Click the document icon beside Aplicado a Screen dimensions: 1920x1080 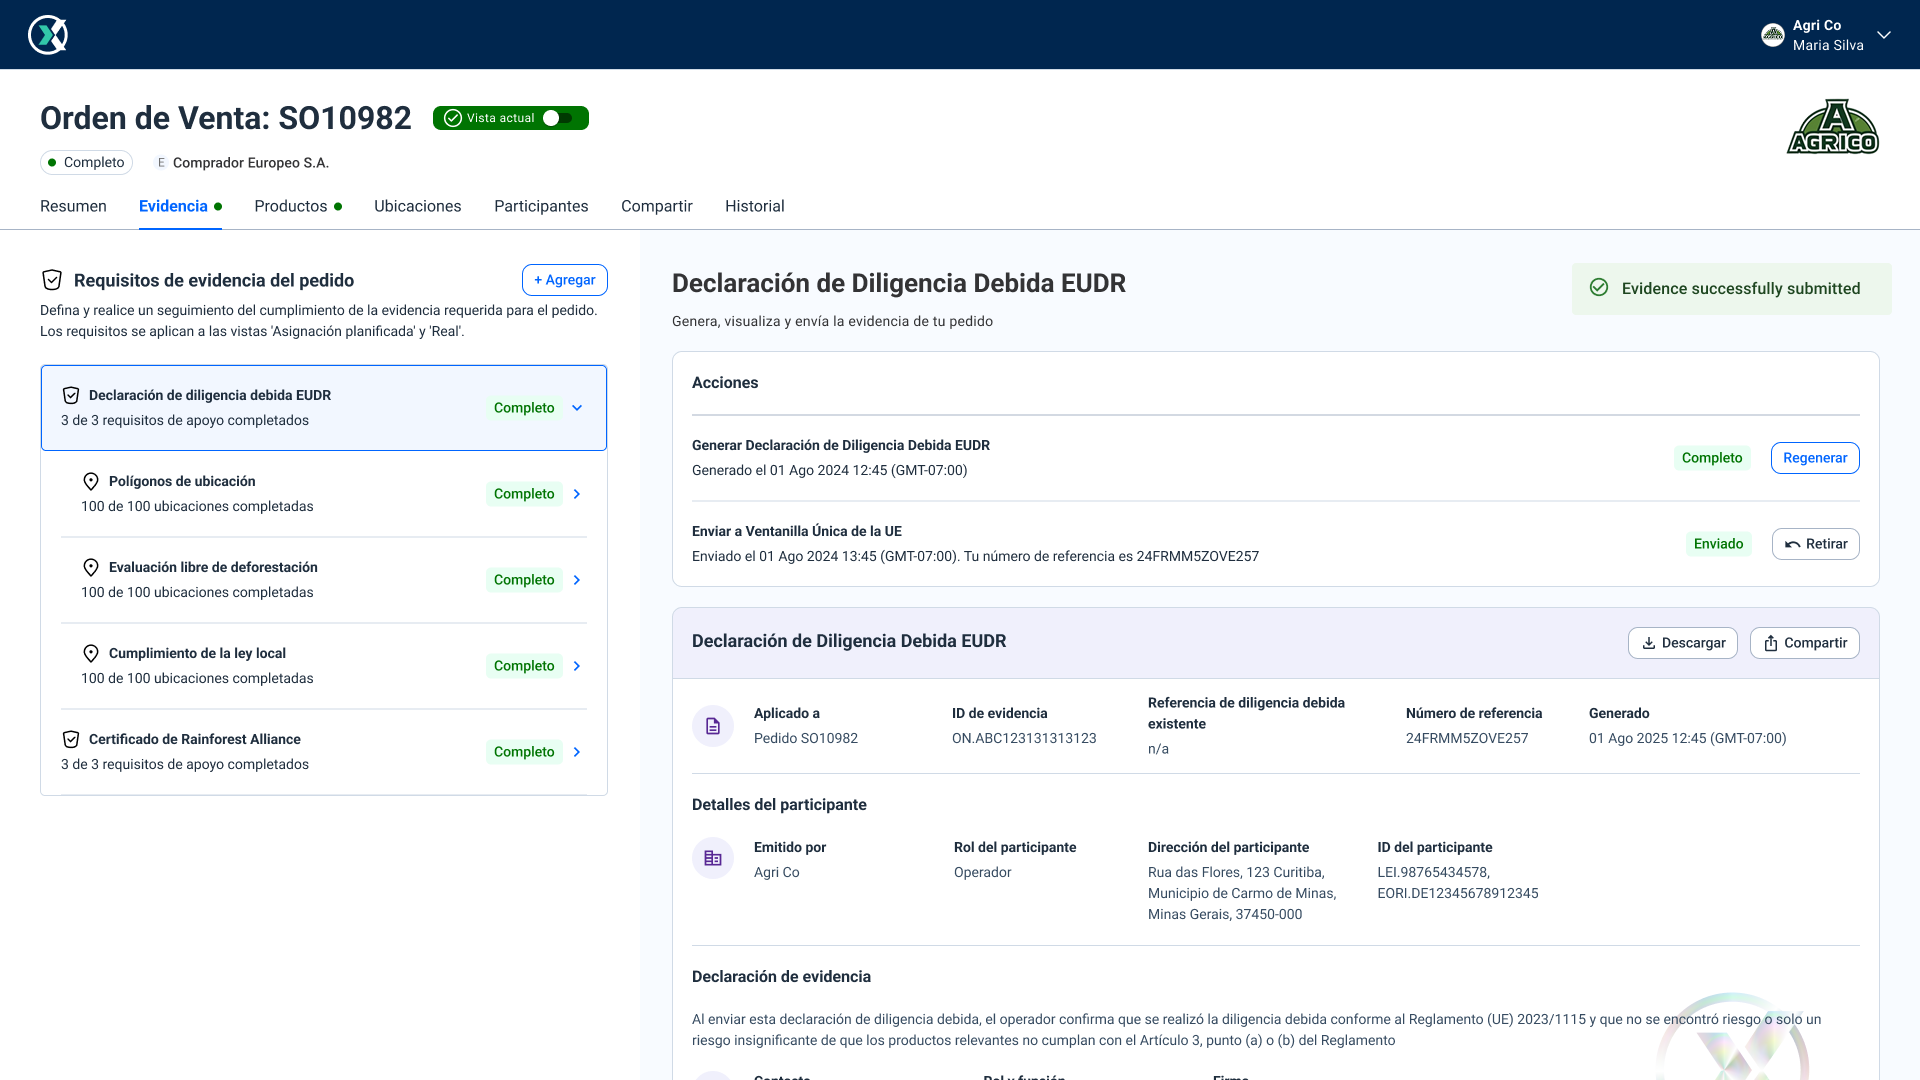(x=713, y=726)
